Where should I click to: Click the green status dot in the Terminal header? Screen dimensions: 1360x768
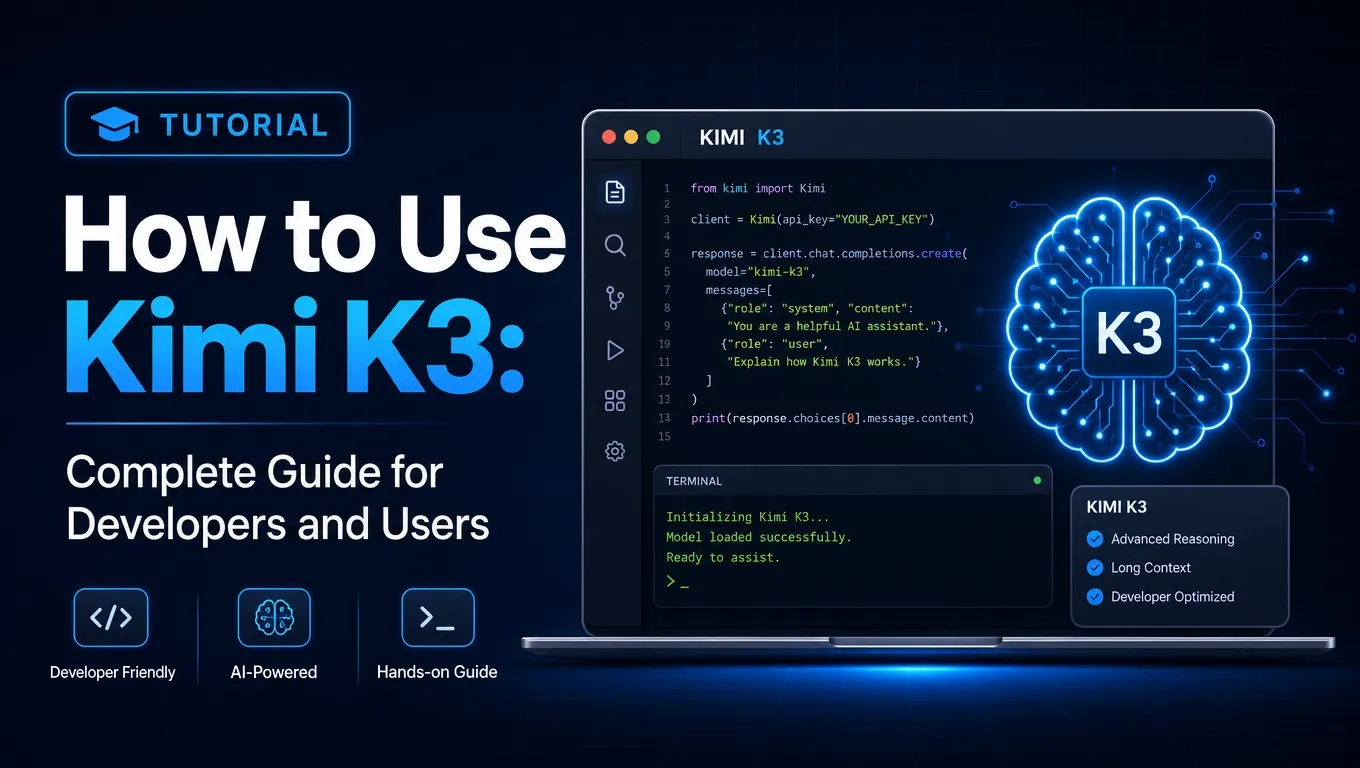pyautogui.click(x=1037, y=481)
